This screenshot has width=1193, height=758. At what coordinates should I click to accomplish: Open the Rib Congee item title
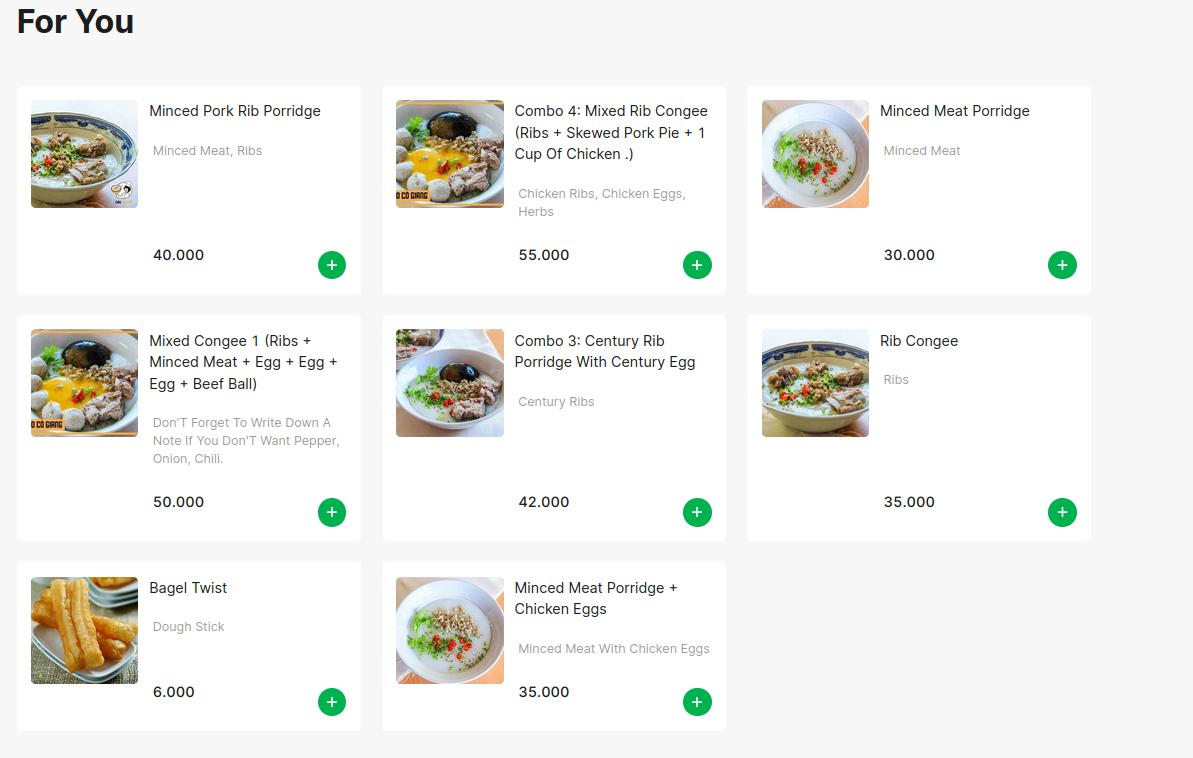918,341
